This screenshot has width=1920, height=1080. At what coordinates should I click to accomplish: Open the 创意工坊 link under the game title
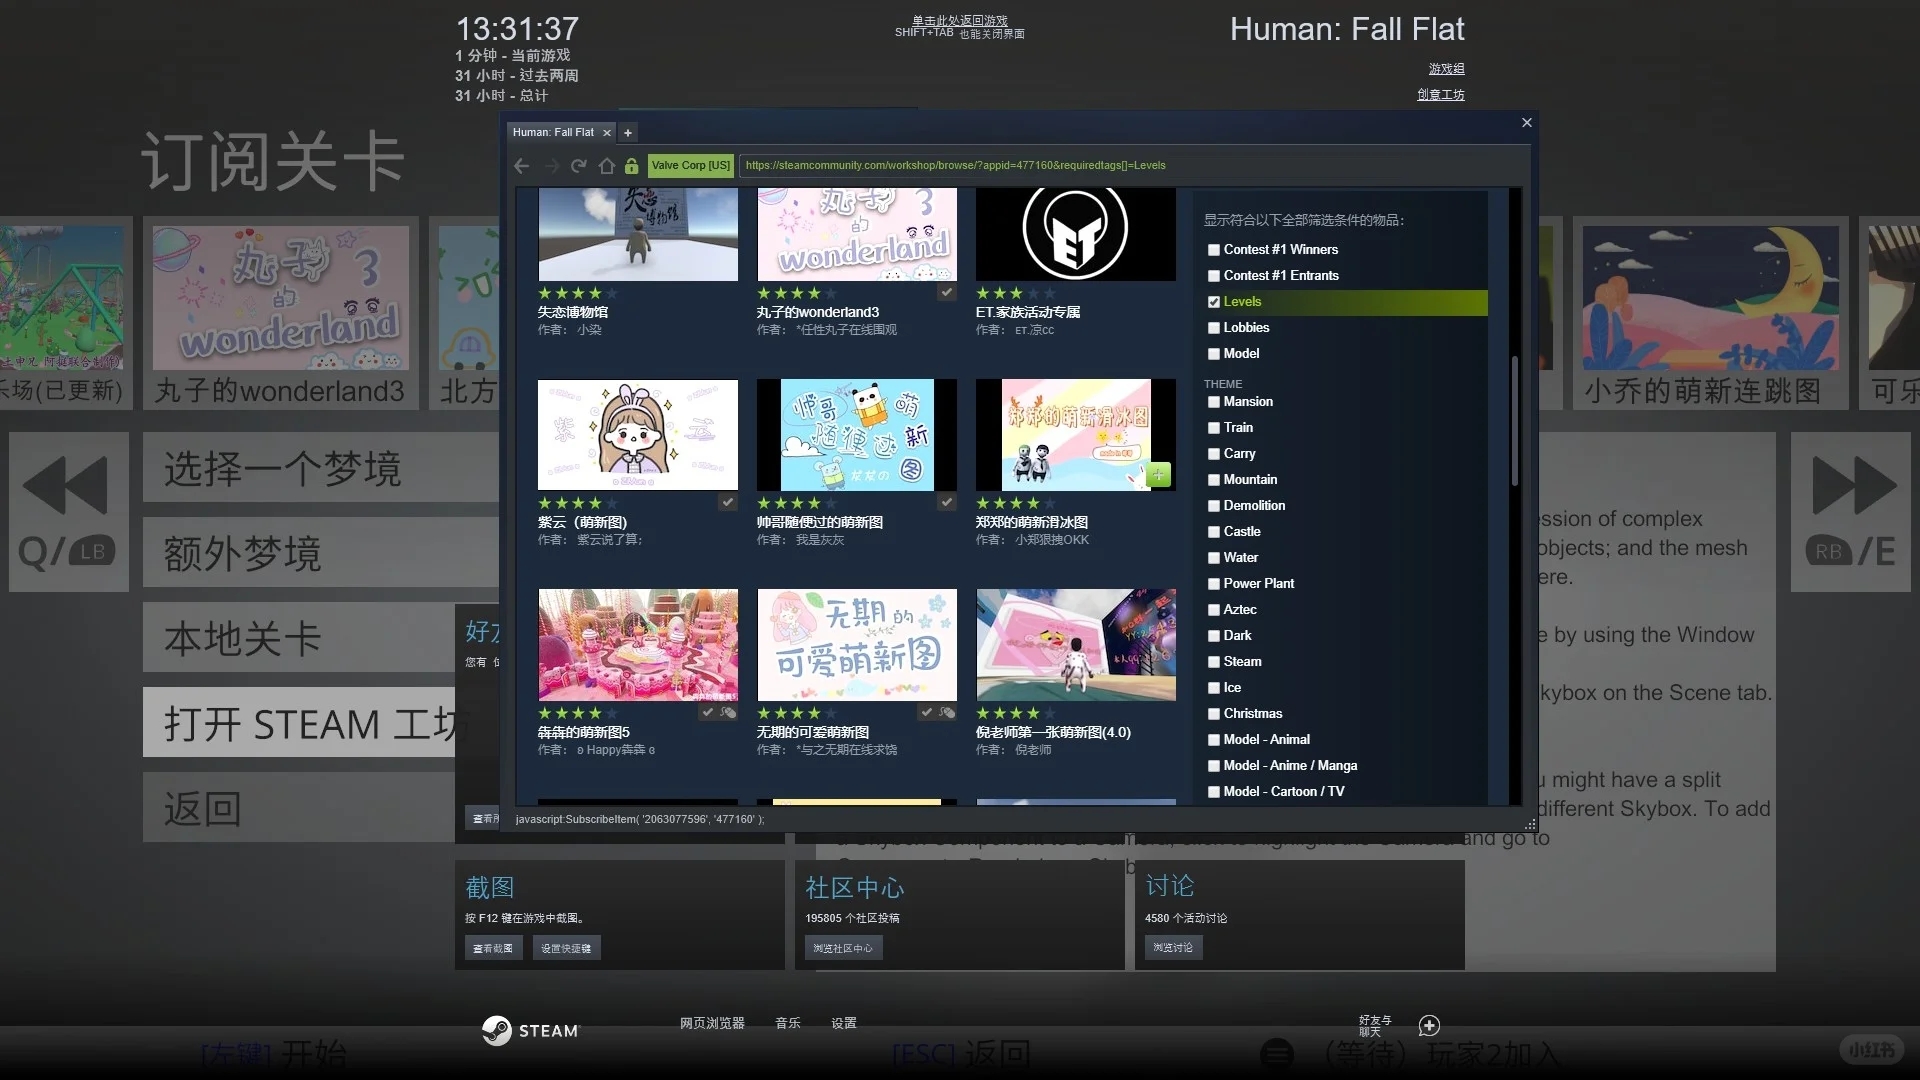point(1440,95)
